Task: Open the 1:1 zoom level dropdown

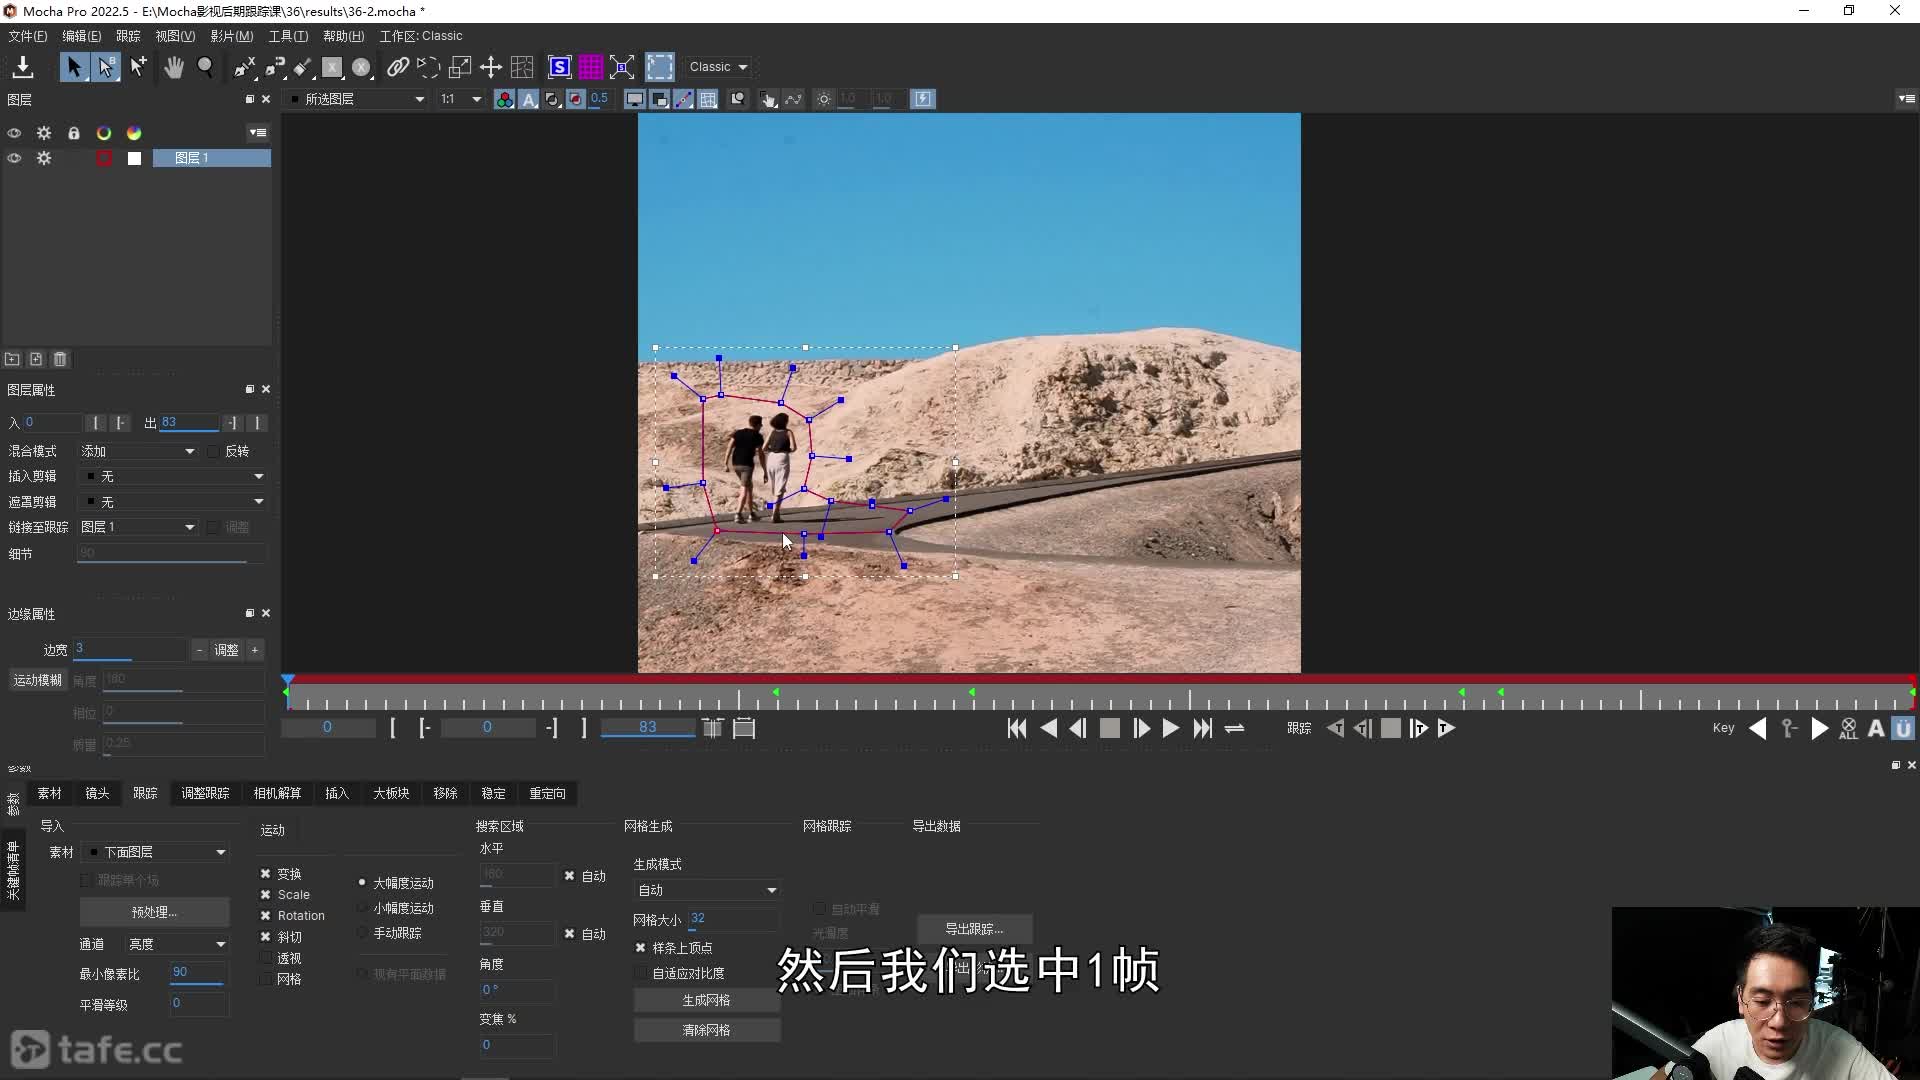Action: pos(461,99)
